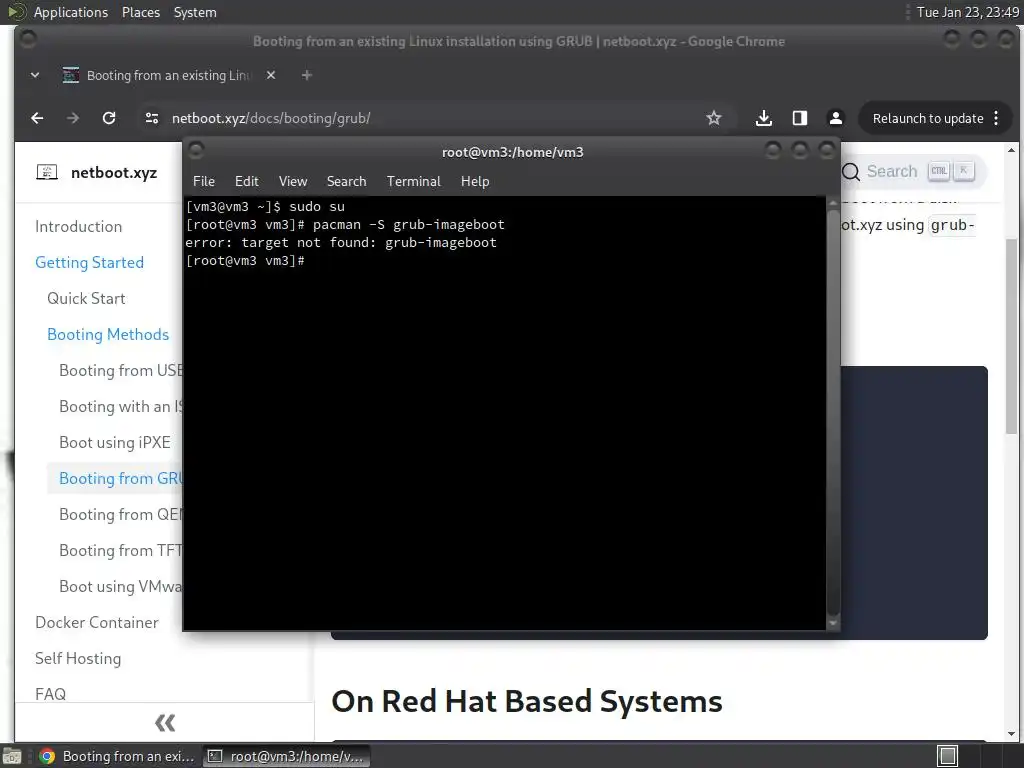Image resolution: width=1024 pixels, height=768 pixels.
Task: Click the terminal window menu icon in titlebar
Action: [x=196, y=152]
